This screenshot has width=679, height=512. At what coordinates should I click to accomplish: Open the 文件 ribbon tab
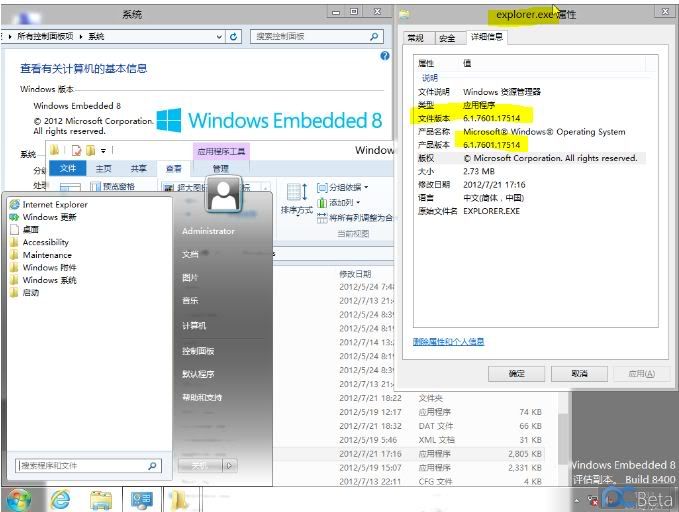coord(68,168)
